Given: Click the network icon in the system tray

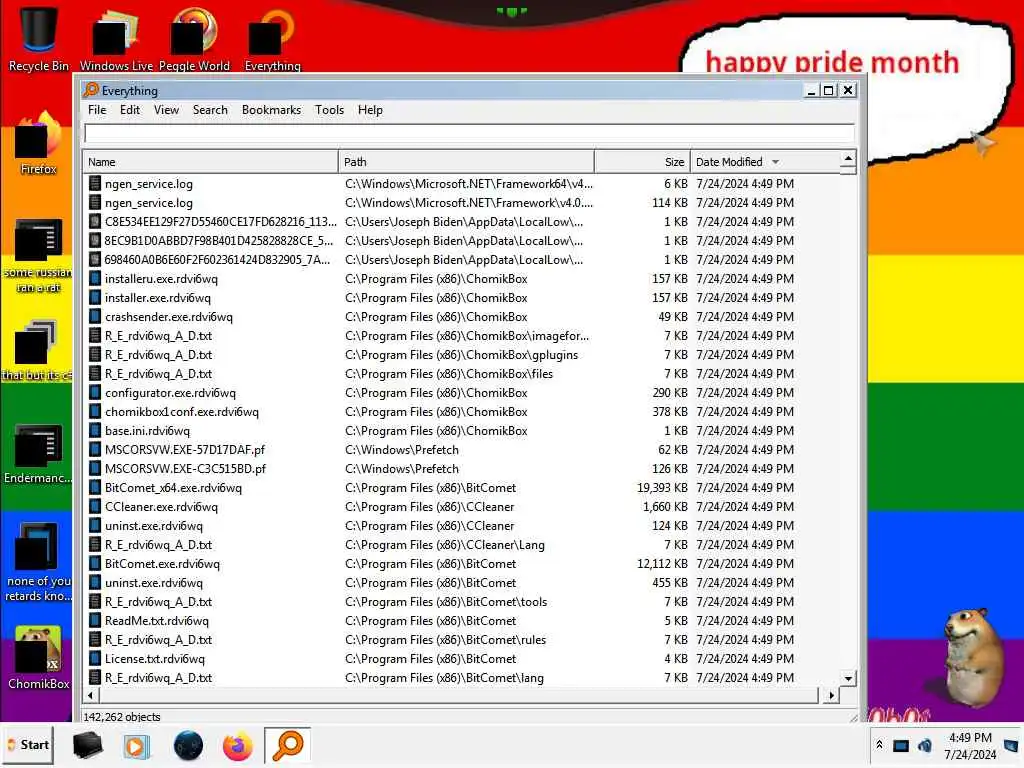Looking at the screenshot, I should click(x=901, y=745).
